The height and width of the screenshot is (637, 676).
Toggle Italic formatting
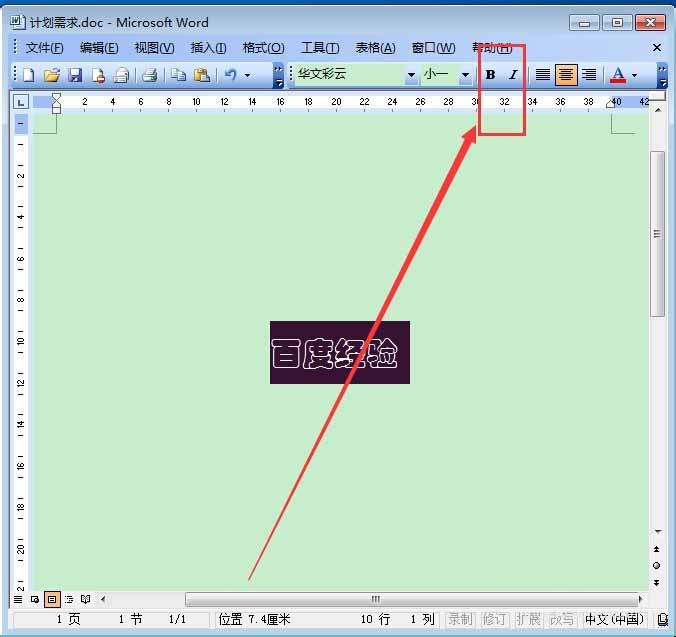(x=513, y=75)
